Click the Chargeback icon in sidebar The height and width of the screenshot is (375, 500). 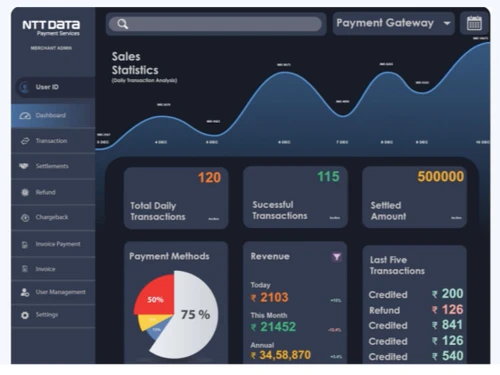(25, 218)
